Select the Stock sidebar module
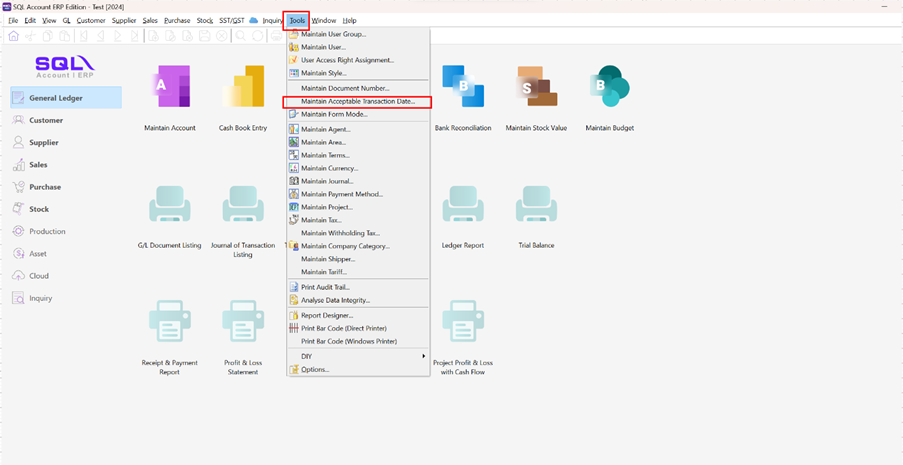 tap(39, 209)
